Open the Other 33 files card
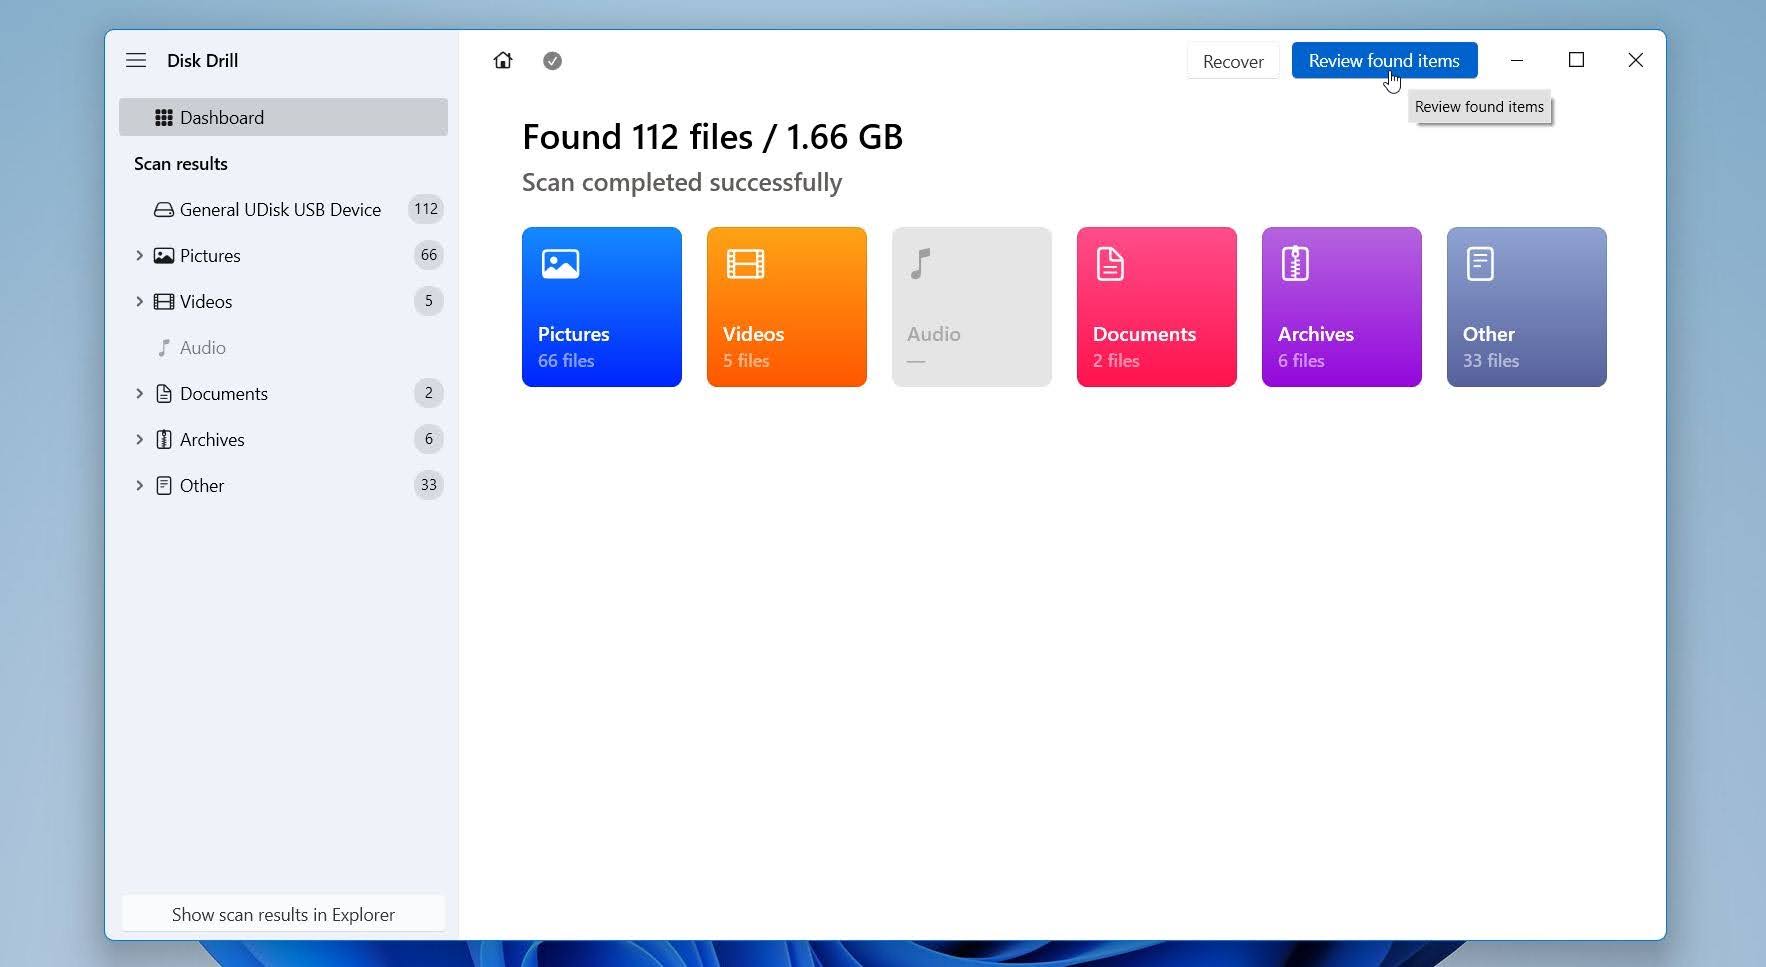 [1527, 307]
